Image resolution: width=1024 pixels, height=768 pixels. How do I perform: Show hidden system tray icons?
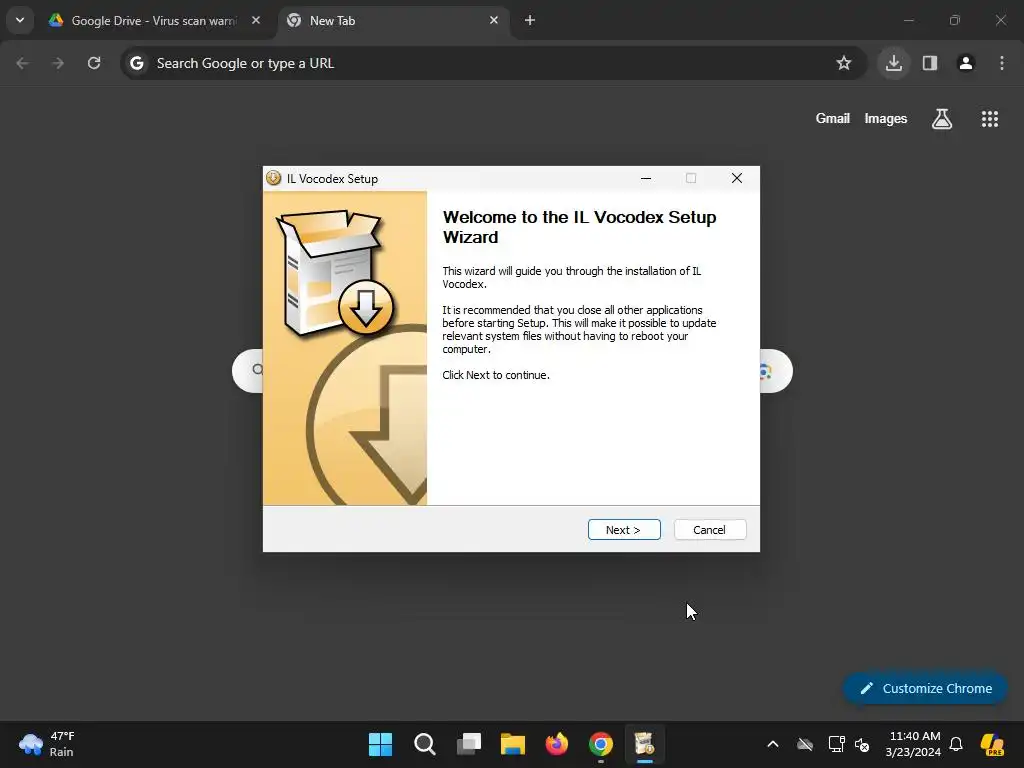[x=773, y=744]
